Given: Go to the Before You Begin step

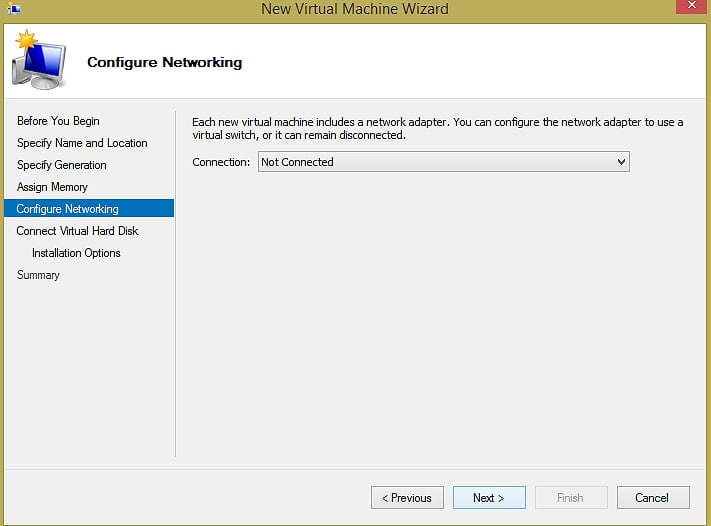Looking at the screenshot, I should point(58,121).
